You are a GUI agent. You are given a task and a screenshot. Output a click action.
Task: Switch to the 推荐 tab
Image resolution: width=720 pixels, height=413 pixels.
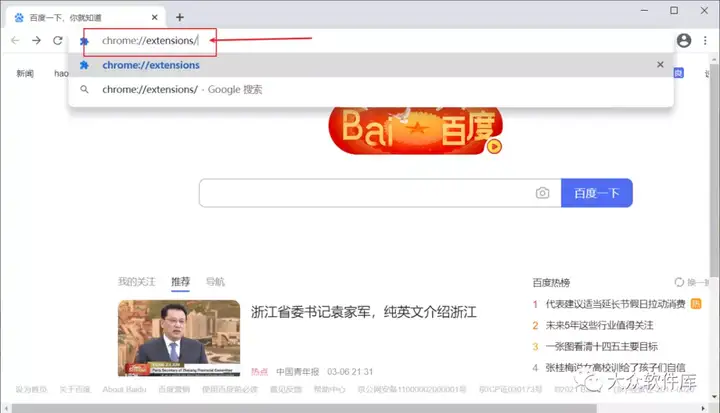(x=180, y=282)
